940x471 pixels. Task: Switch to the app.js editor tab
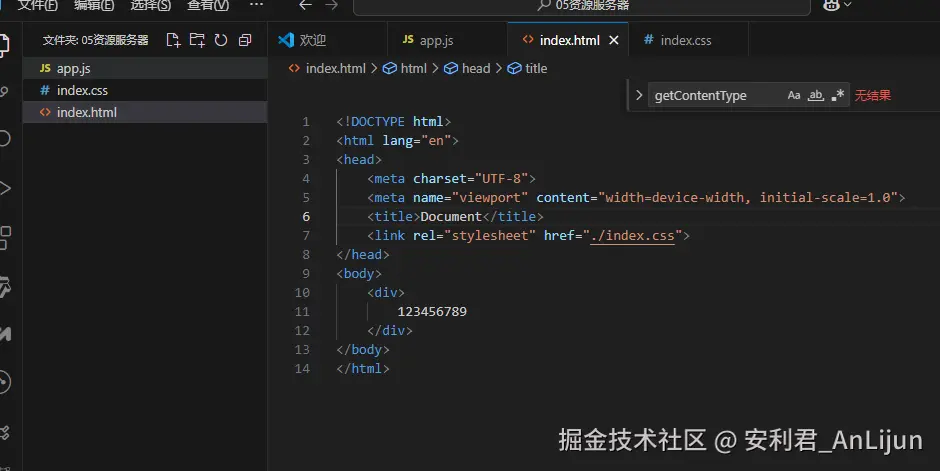[447, 40]
